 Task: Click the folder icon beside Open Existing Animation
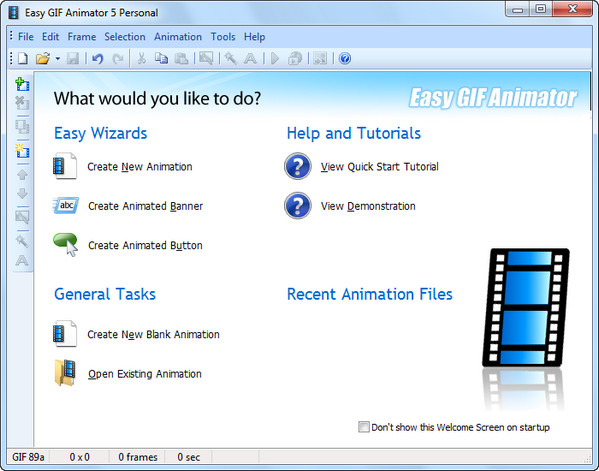[65, 372]
